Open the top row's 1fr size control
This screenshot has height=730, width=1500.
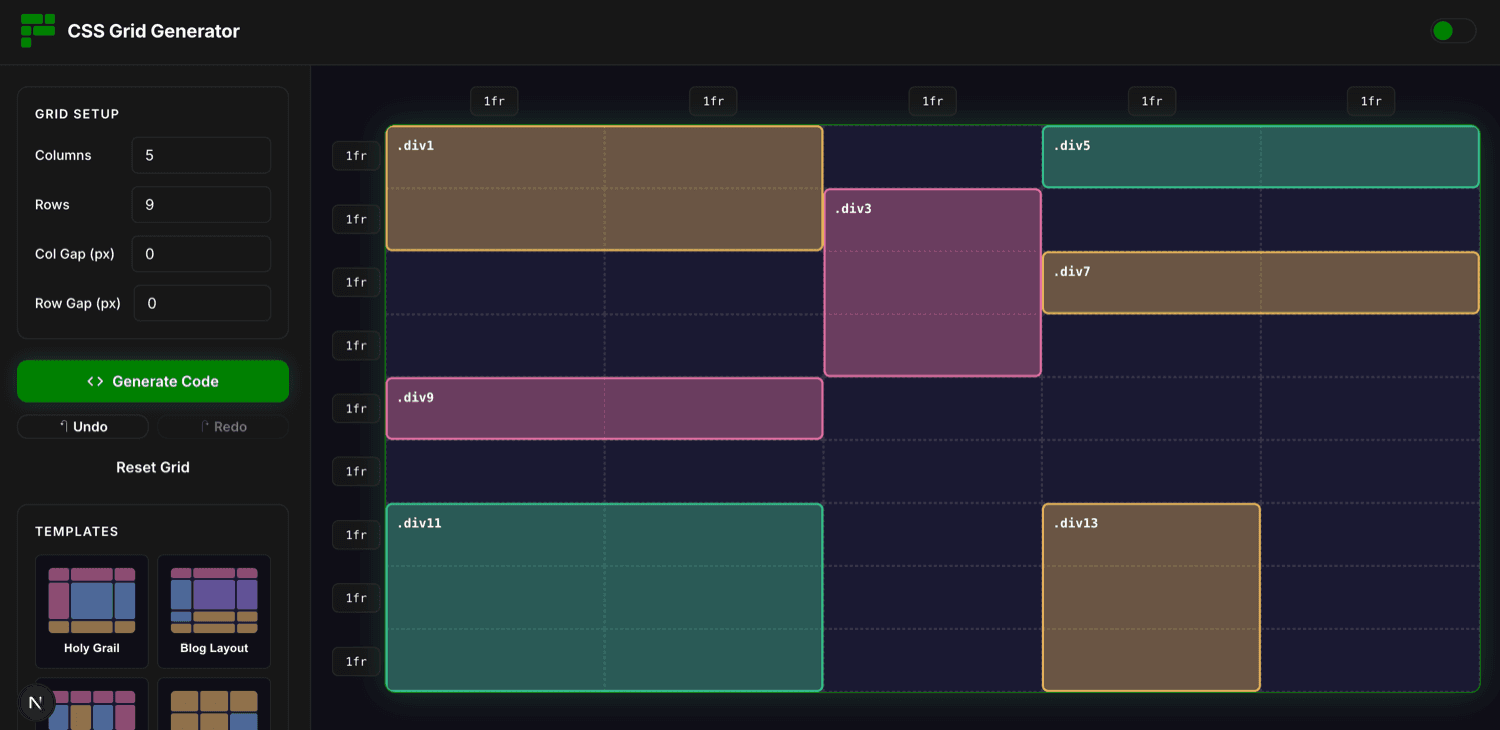(x=356, y=155)
